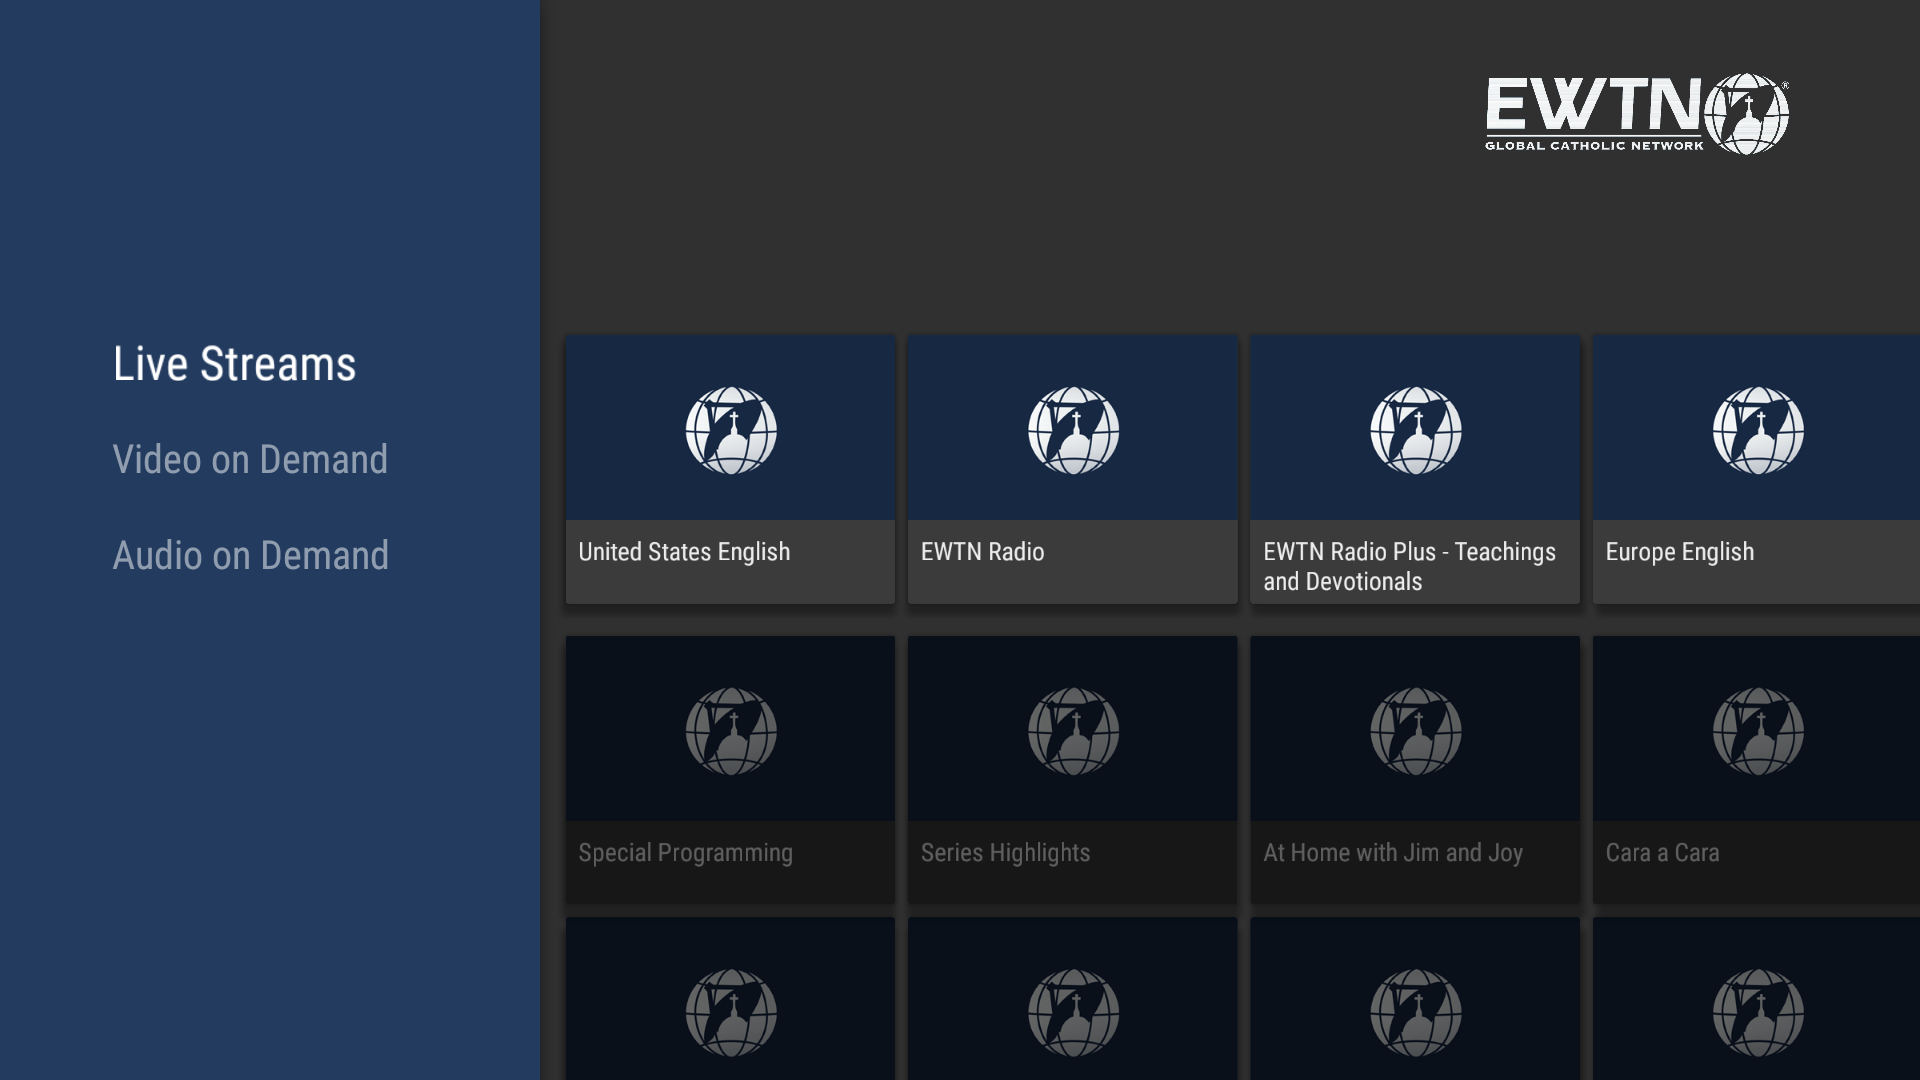Image resolution: width=1920 pixels, height=1080 pixels.
Task: Open Special Programming category label
Action: click(x=685, y=853)
